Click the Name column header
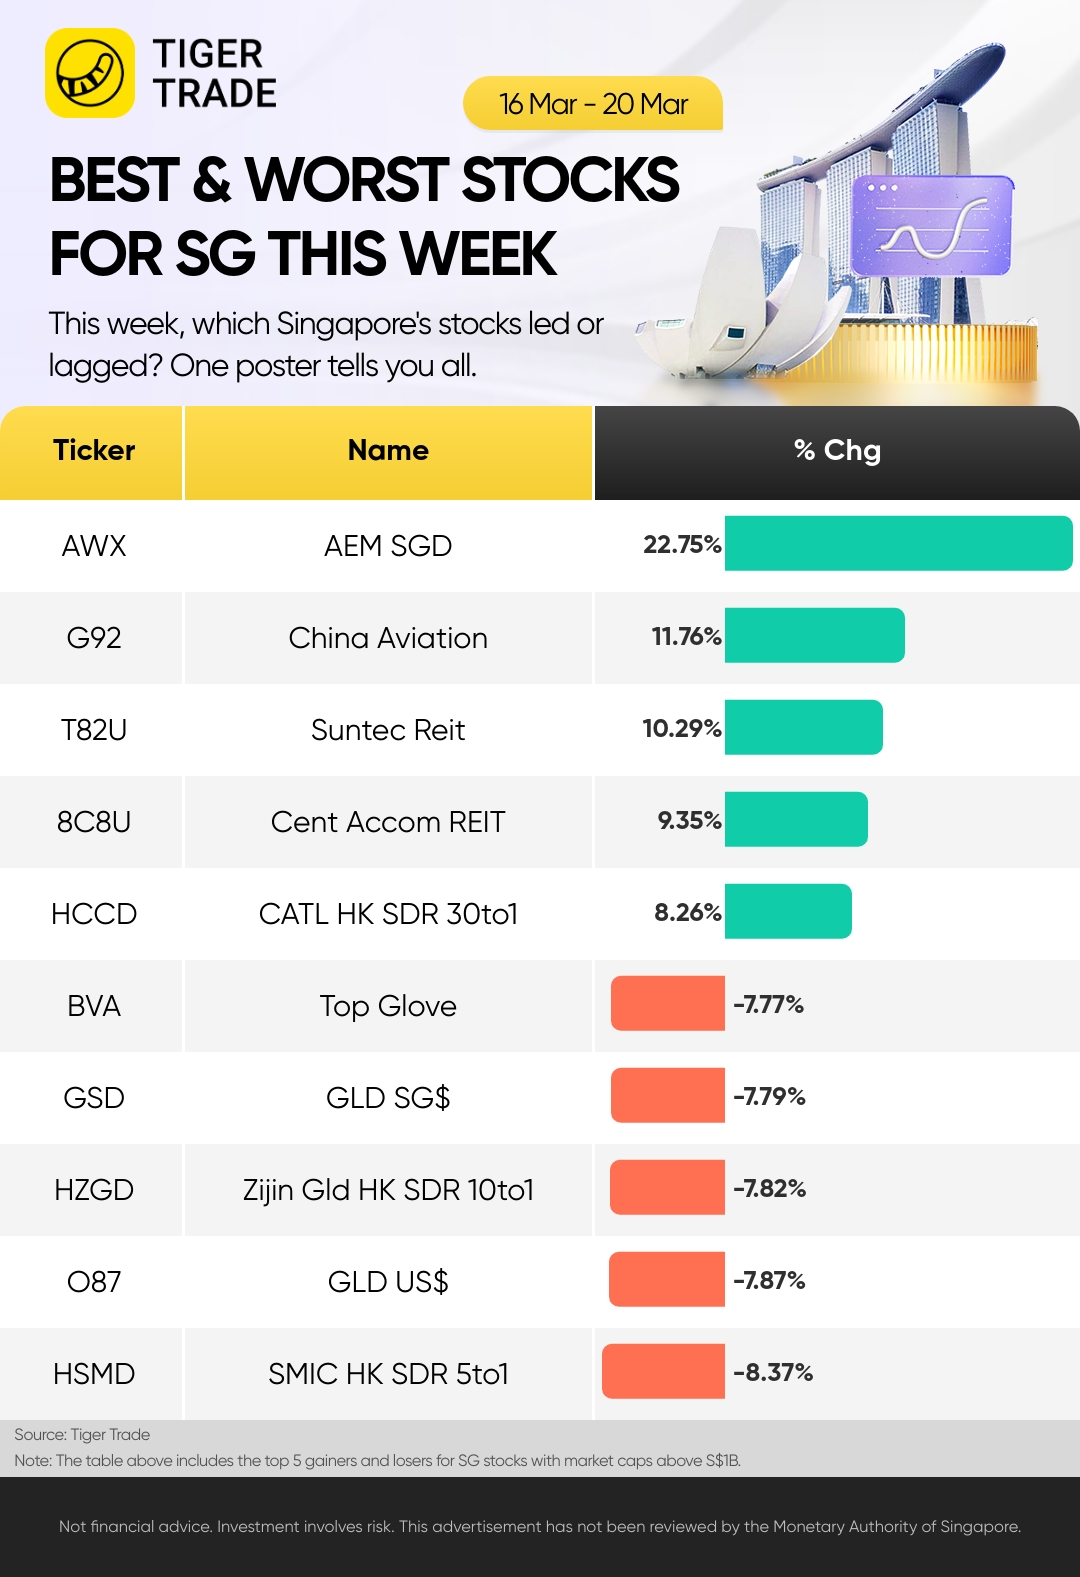 388,452
